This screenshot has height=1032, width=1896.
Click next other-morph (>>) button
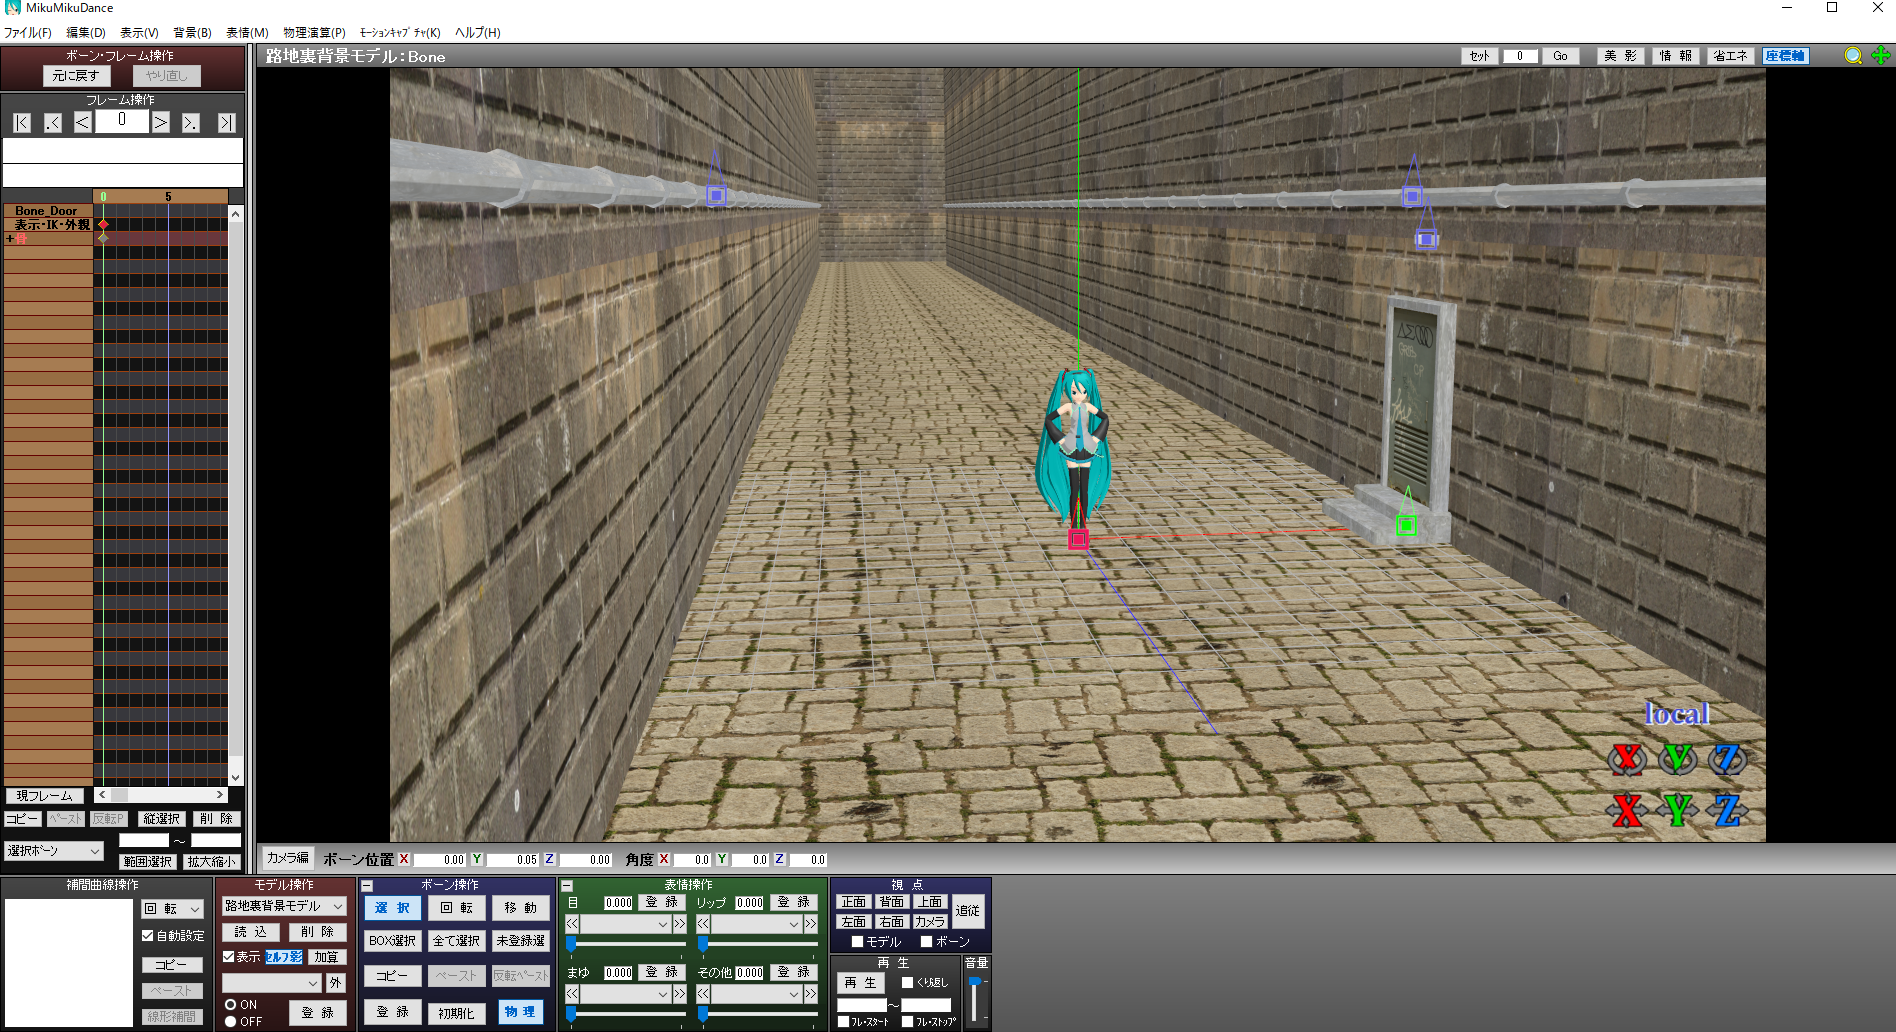[811, 994]
